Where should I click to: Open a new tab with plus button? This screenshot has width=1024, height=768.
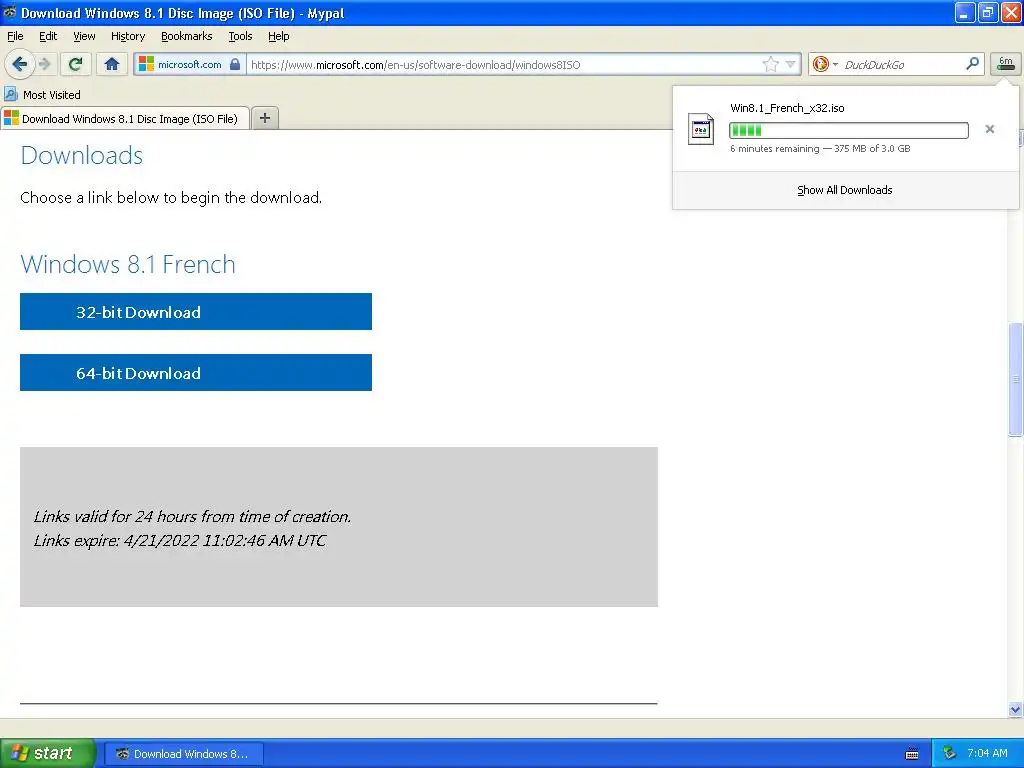[x=264, y=118]
